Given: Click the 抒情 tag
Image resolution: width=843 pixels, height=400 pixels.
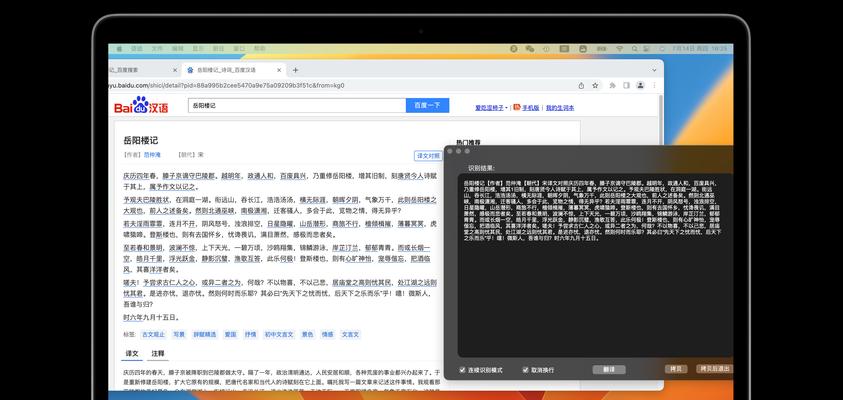Looking at the screenshot, I should coord(251,334).
